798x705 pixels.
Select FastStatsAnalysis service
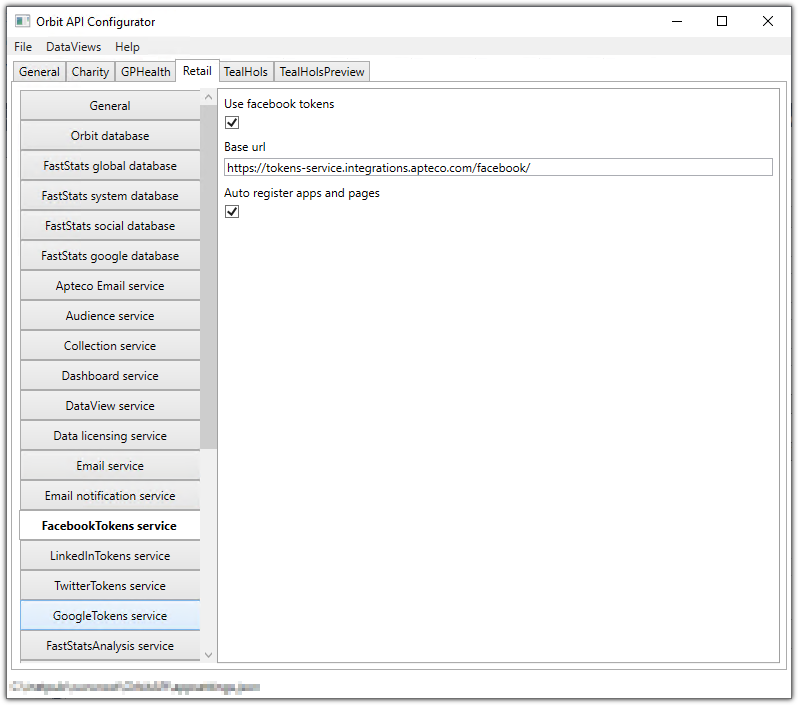pyautogui.click(x=110, y=646)
